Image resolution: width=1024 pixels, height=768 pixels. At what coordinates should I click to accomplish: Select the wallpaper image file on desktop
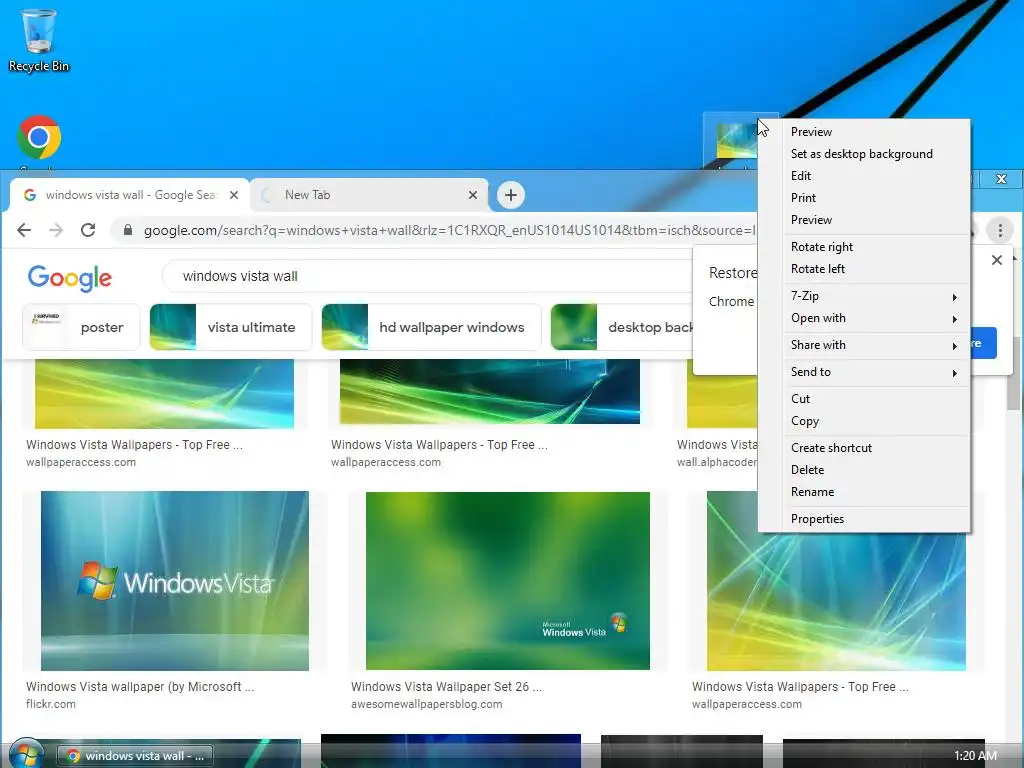(x=735, y=140)
